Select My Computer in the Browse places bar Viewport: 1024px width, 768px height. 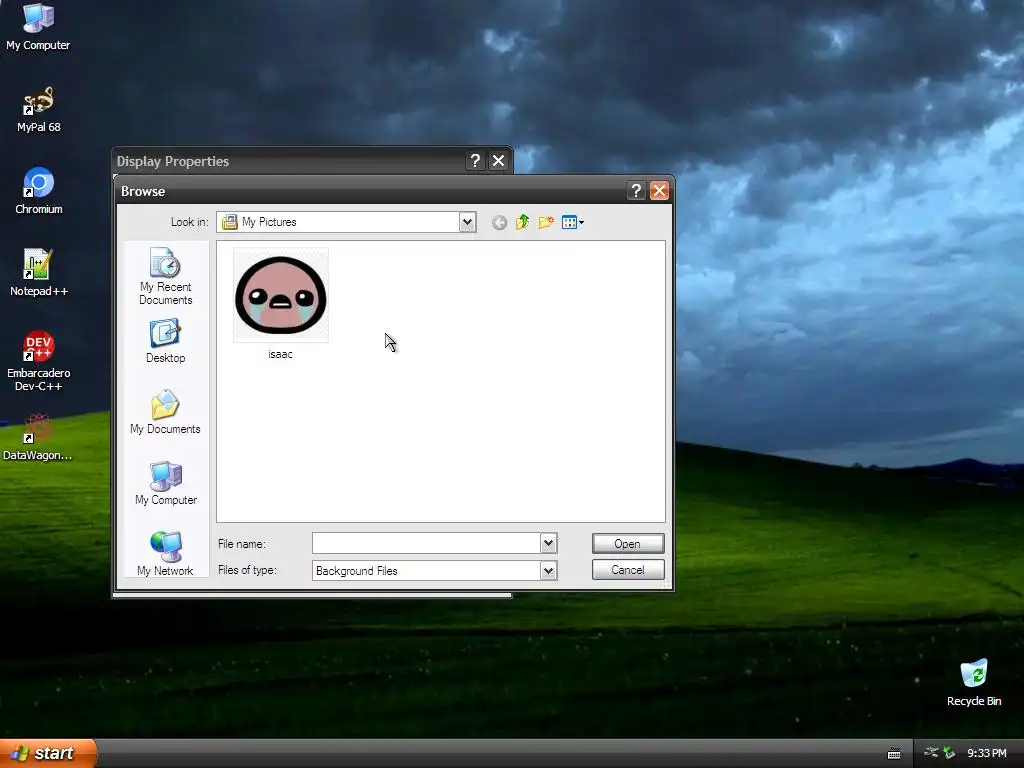click(x=165, y=483)
